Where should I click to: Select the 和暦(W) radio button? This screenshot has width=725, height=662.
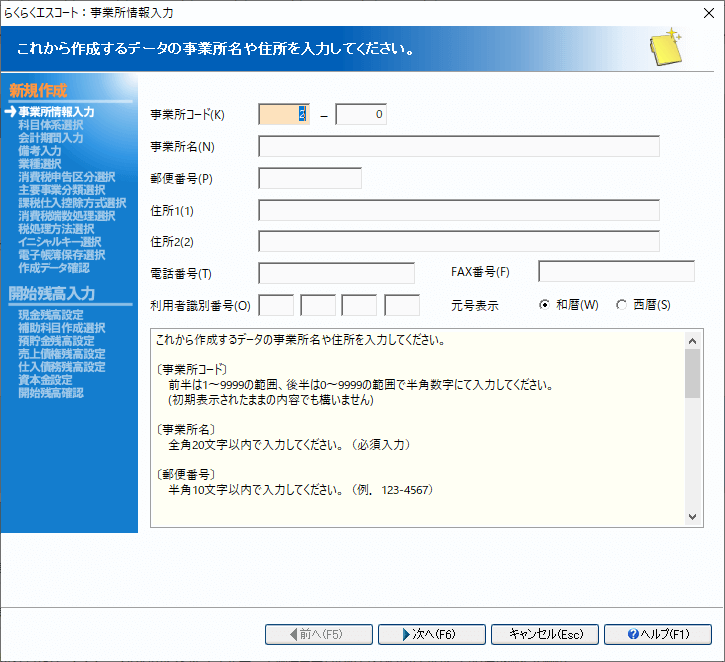point(545,304)
